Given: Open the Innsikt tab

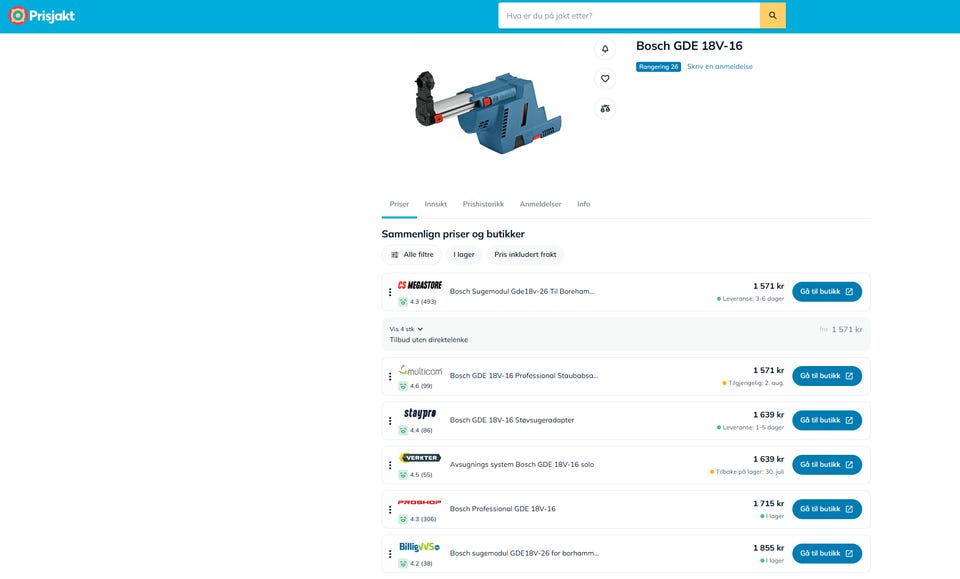Looking at the screenshot, I should [436, 204].
